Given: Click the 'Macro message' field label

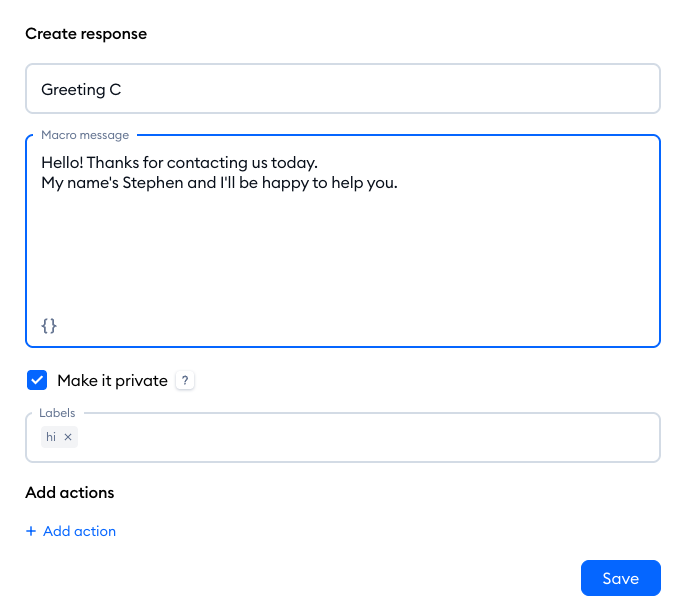Looking at the screenshot, I should (x=86, y=135).
